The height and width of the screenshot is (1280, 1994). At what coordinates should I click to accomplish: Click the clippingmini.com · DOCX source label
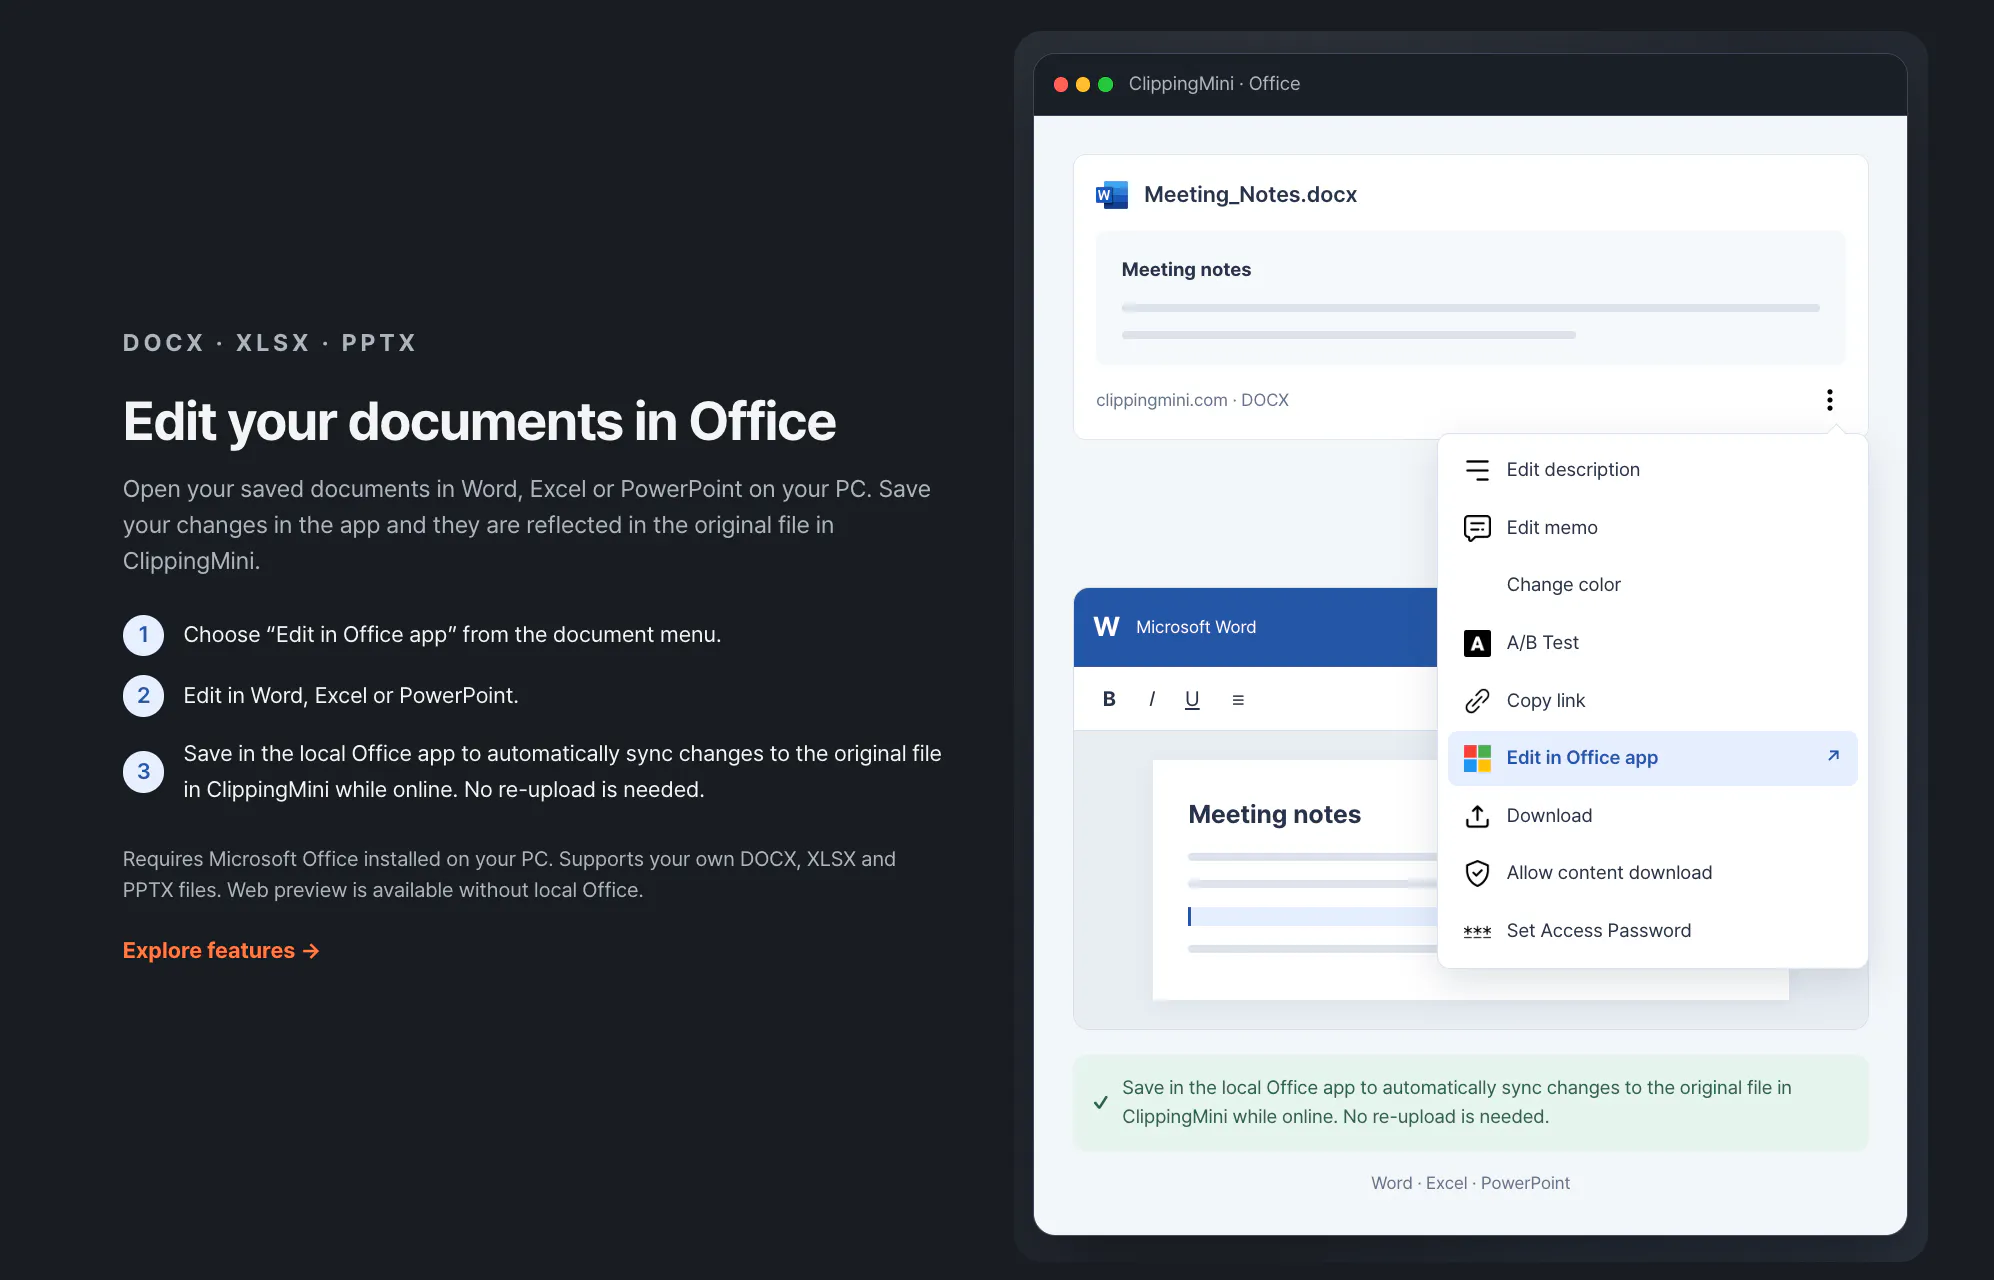[x=1192, y=400]
